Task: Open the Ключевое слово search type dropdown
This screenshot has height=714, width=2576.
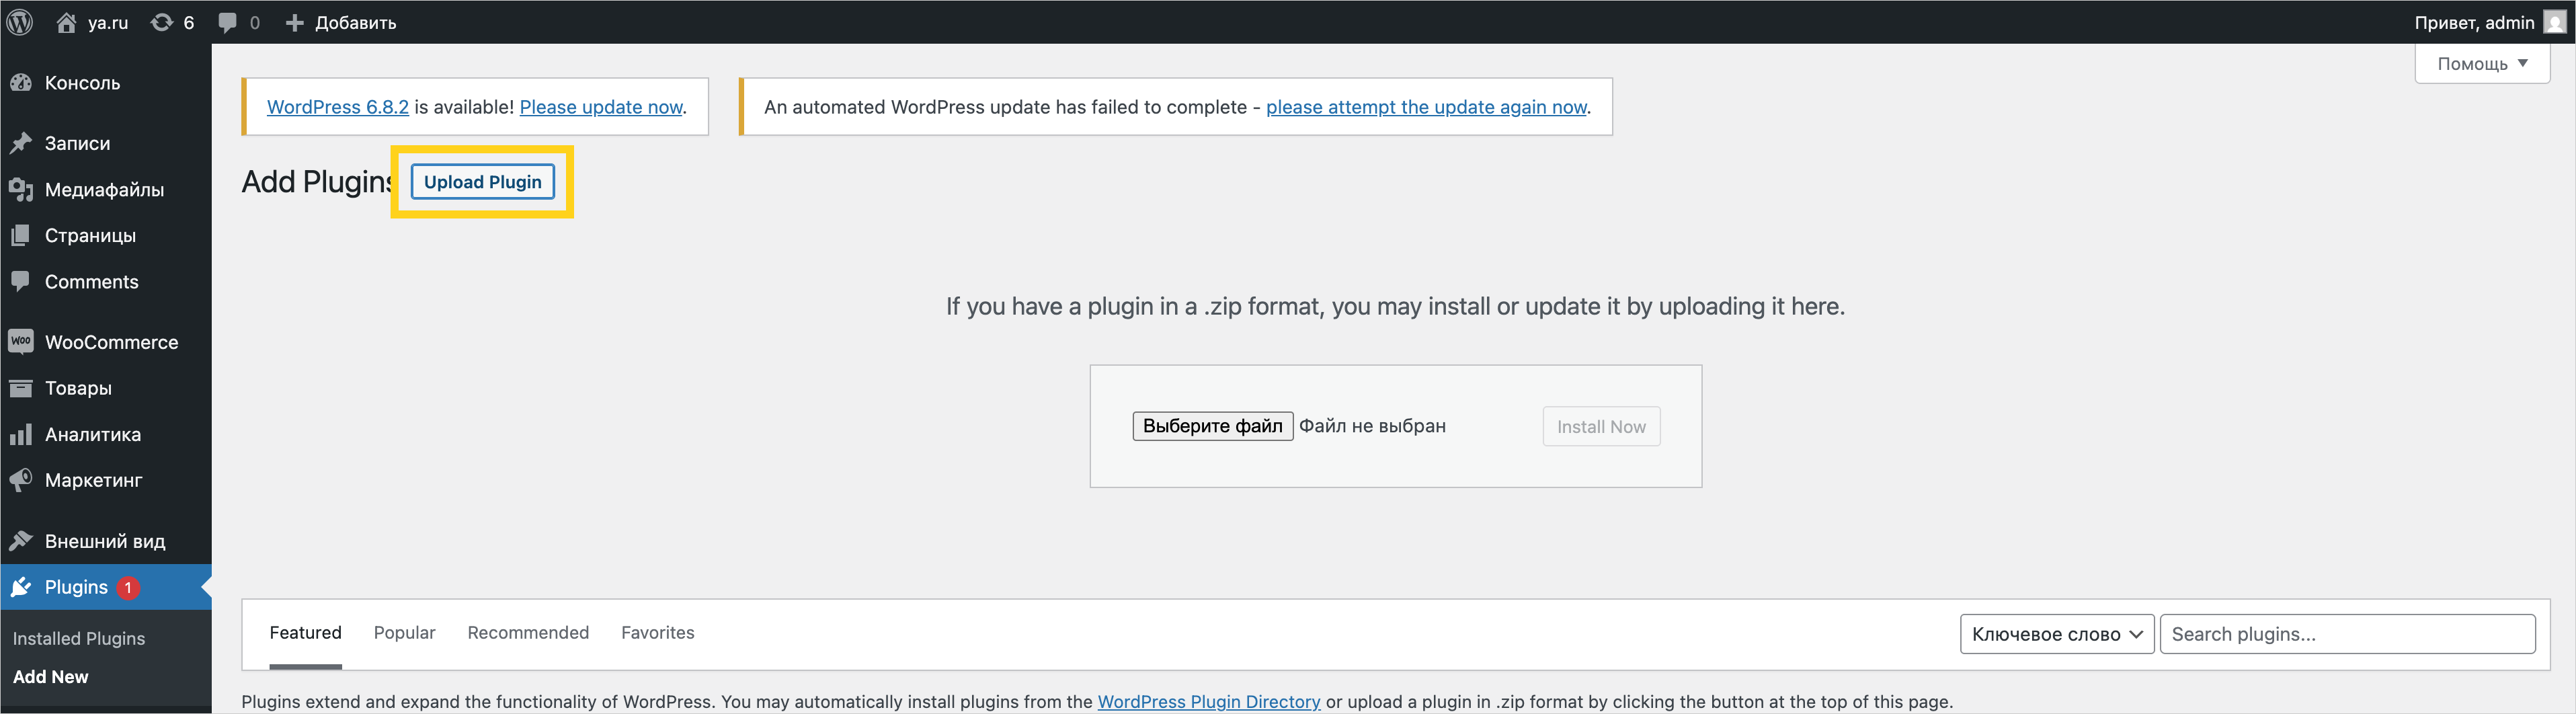Action: pyautogui.click(x=2056, y=634)
